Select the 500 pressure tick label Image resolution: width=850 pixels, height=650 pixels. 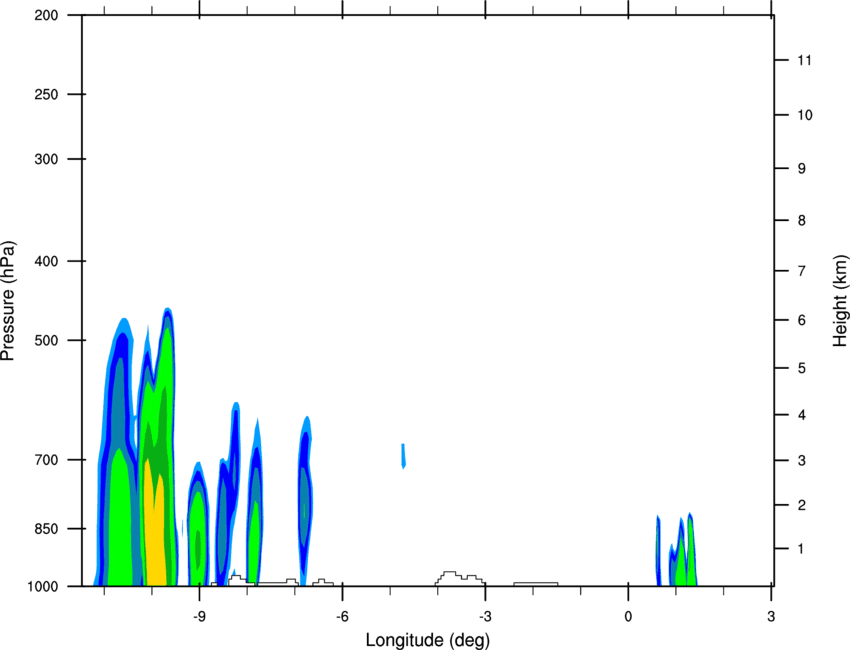click(x=46, y=340)
